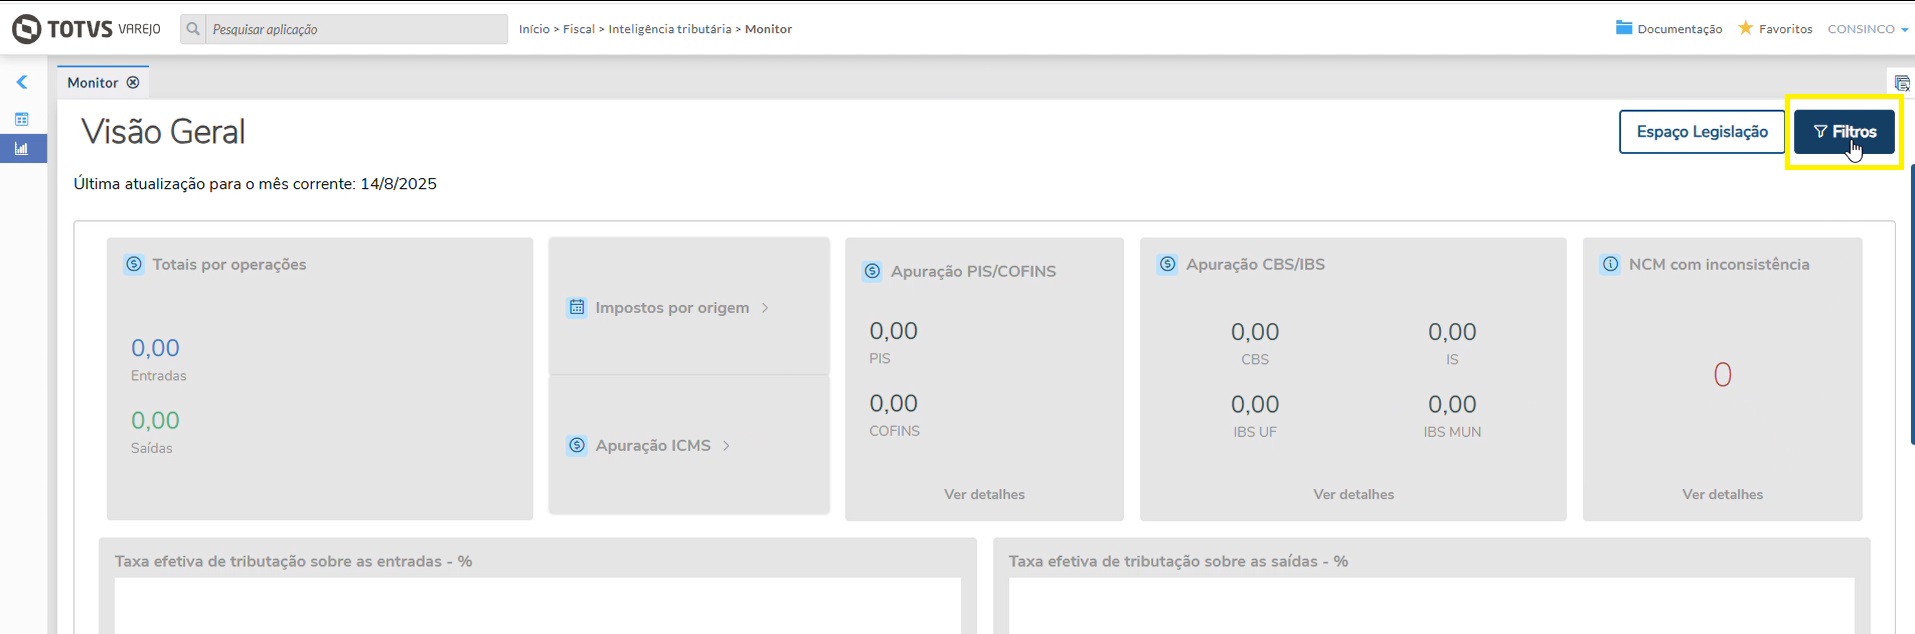Image resolution: width=1915 pixels, height=634 pixels.
Task: View details of NCM com inconsistência
Action: (x=1722, y=494)
